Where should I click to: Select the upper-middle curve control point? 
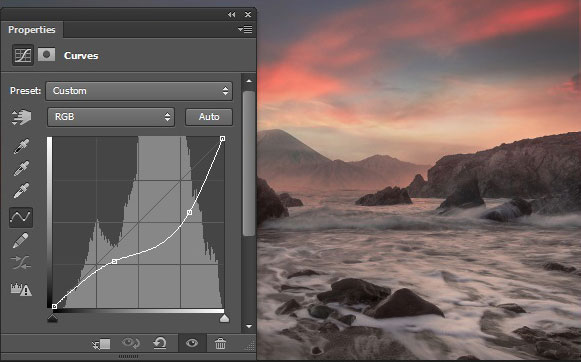pos(189,213)
